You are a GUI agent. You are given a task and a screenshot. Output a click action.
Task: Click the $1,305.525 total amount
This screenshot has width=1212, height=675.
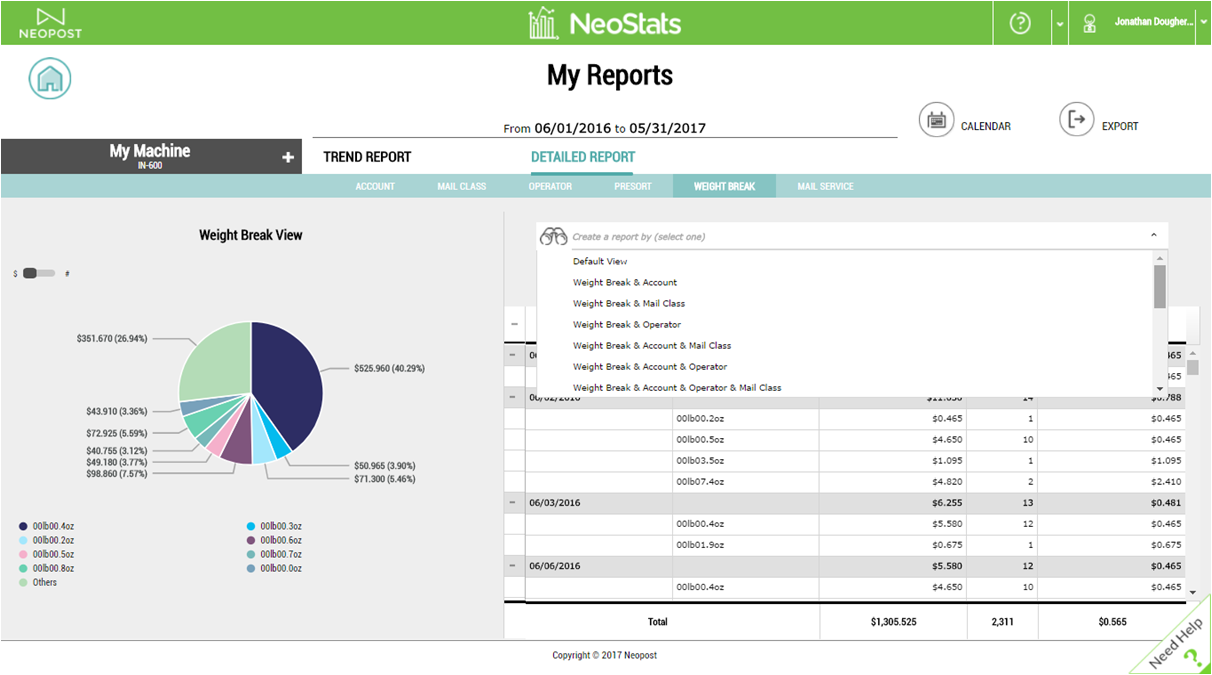(893, 622)
